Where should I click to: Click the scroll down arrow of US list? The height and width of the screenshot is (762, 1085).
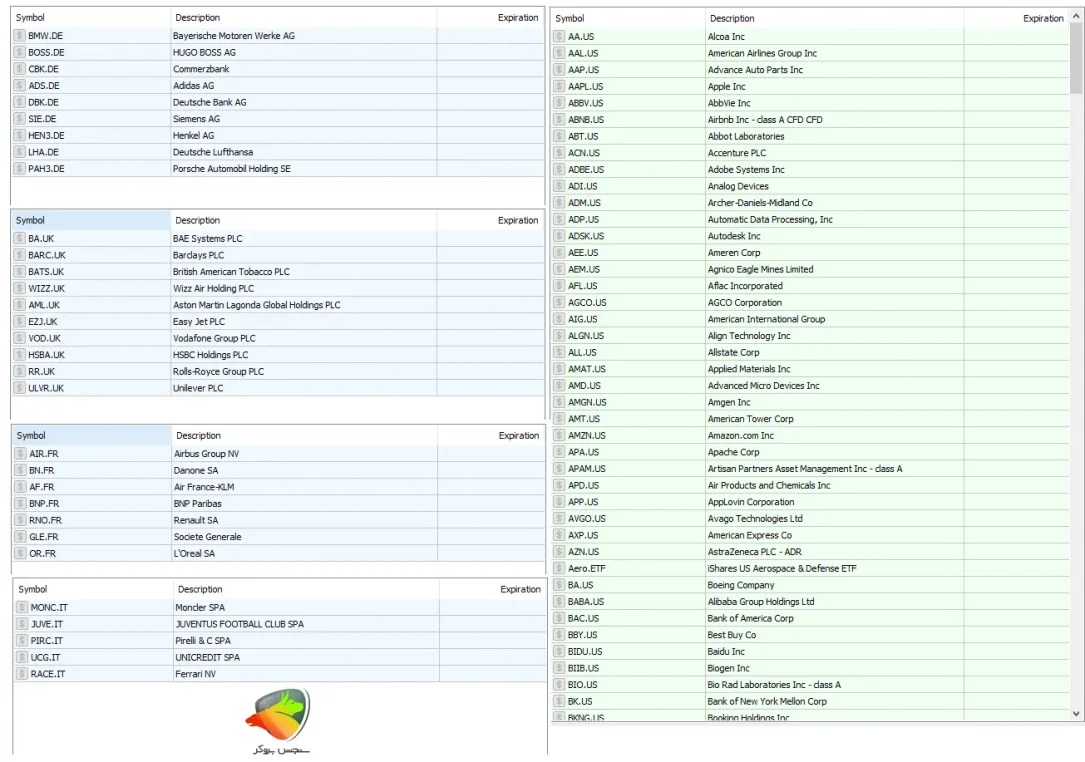click(x=1076, y=714)
